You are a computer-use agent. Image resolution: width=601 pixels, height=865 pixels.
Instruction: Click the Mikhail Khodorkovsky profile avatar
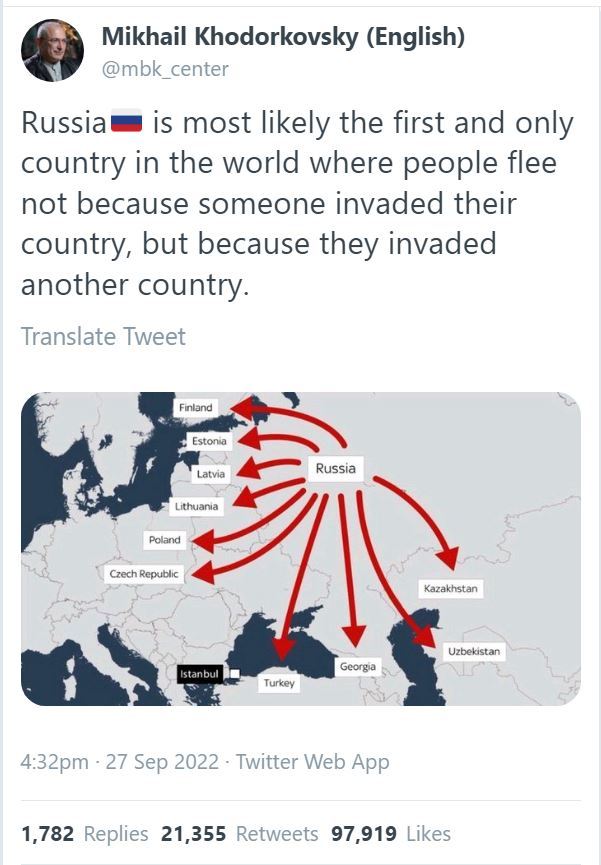(52, 51)
